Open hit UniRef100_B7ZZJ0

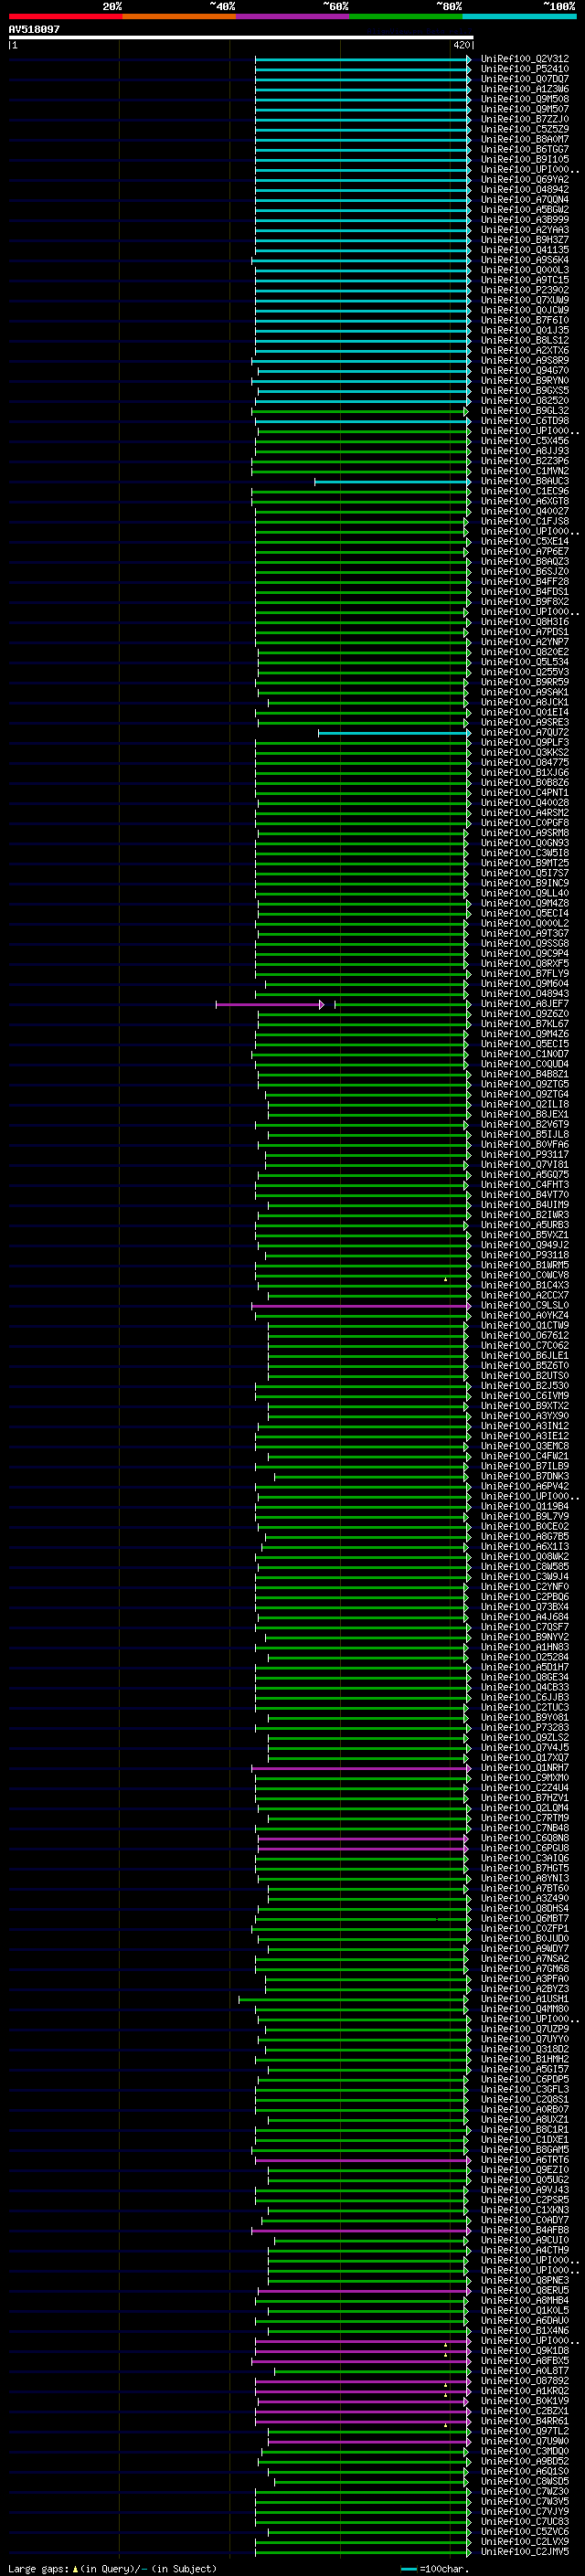tap(525, 119)
